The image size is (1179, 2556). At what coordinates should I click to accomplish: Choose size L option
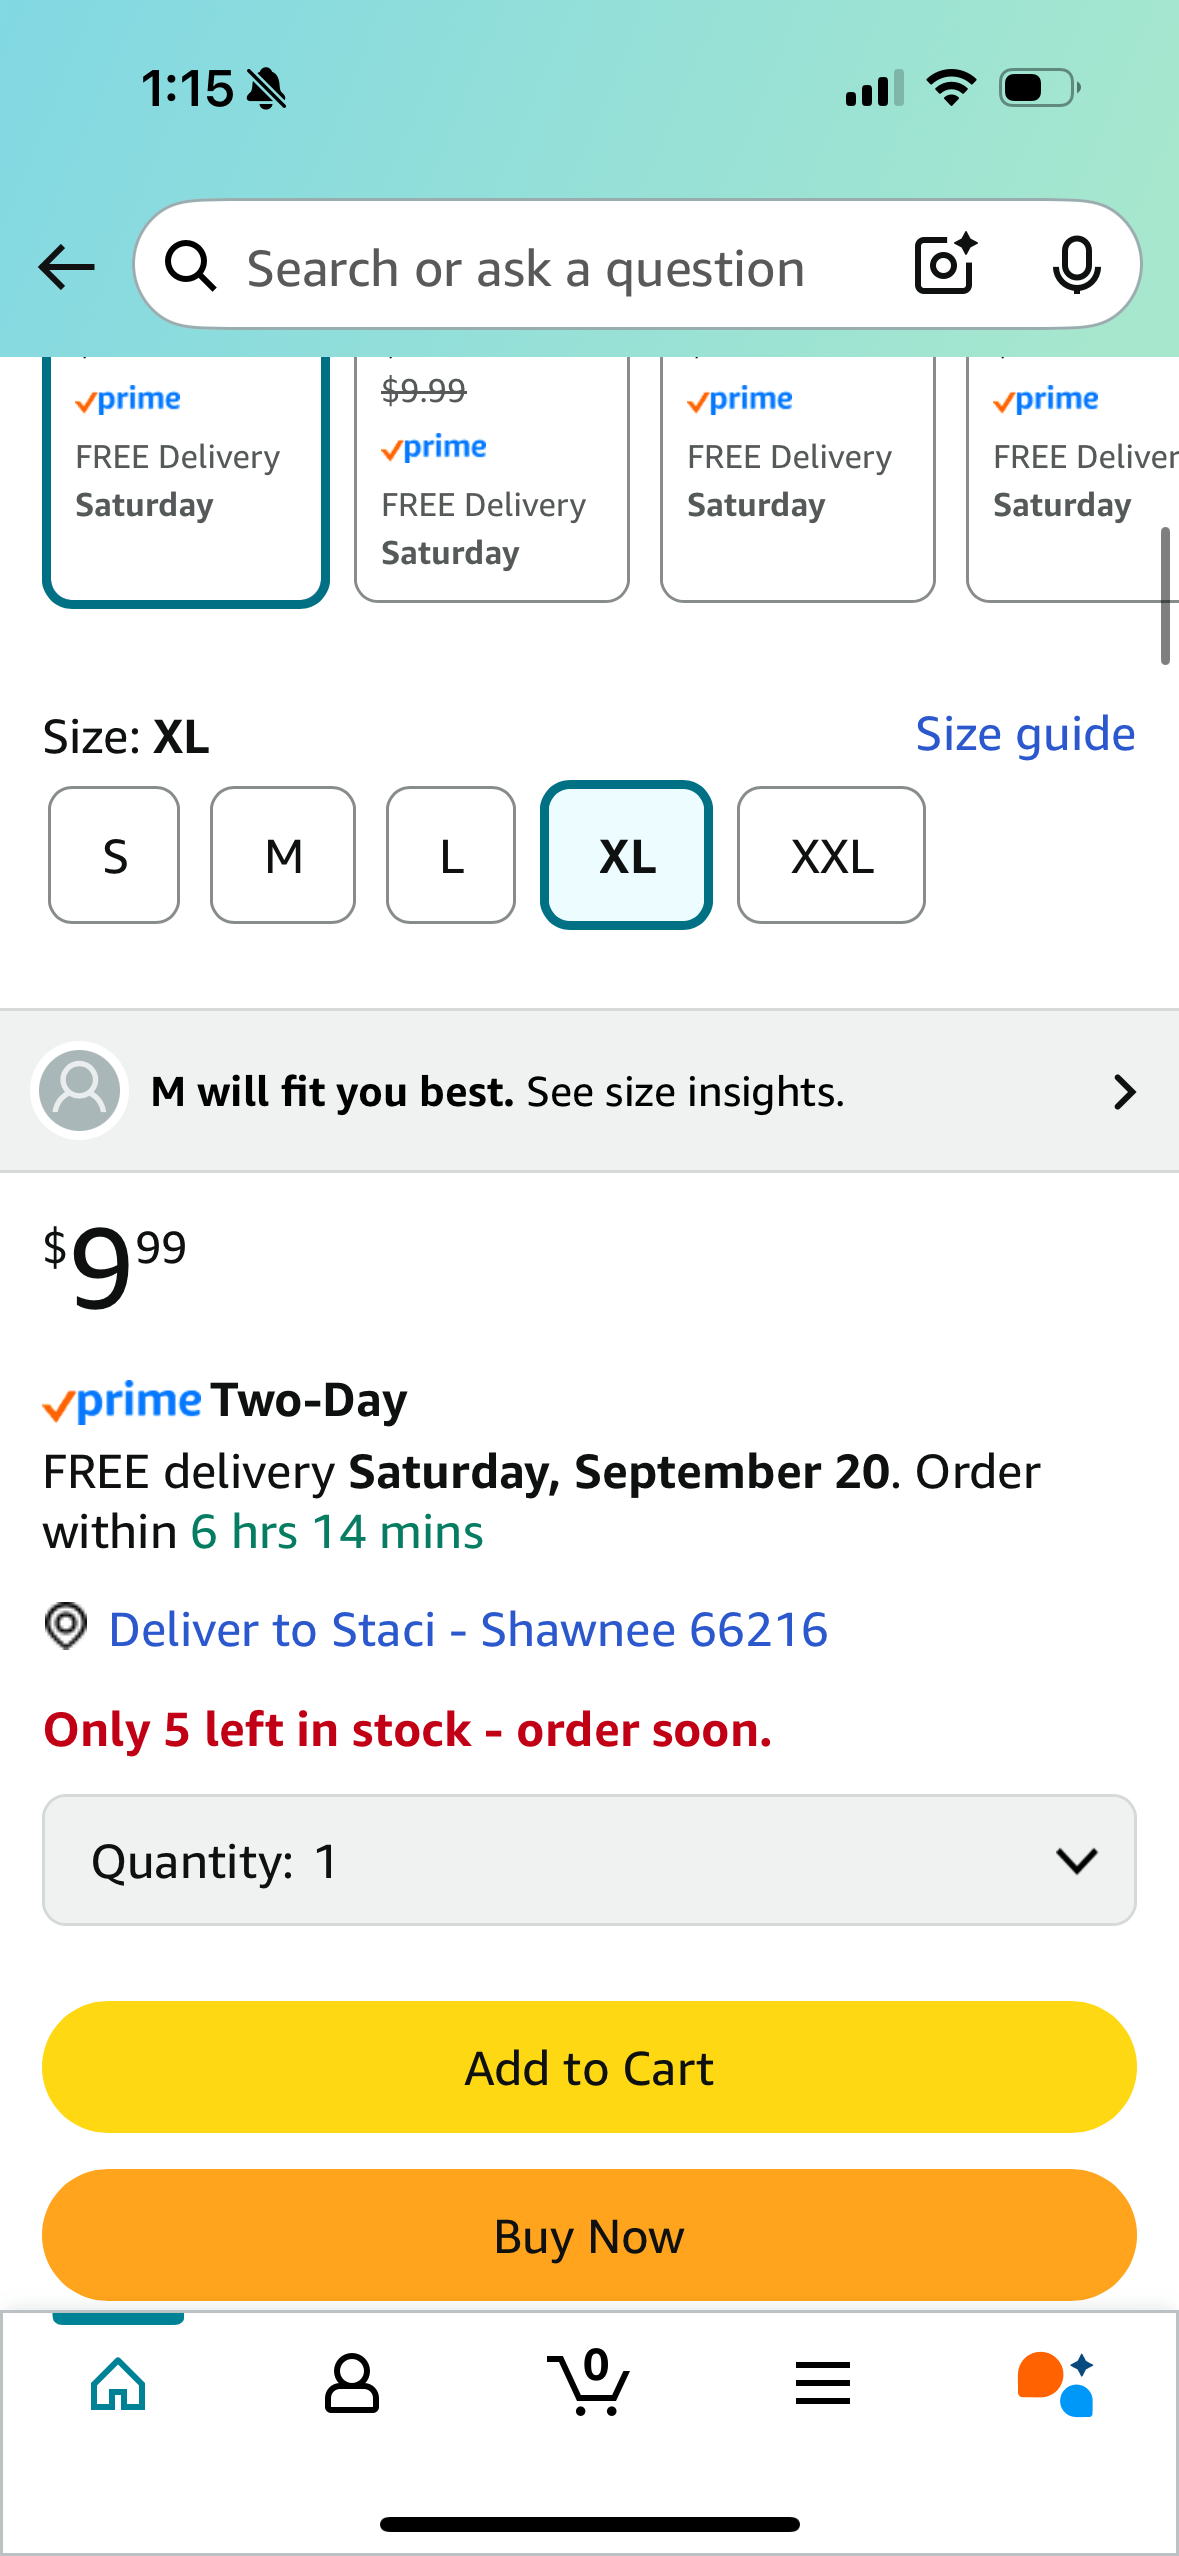click(451, 856)
